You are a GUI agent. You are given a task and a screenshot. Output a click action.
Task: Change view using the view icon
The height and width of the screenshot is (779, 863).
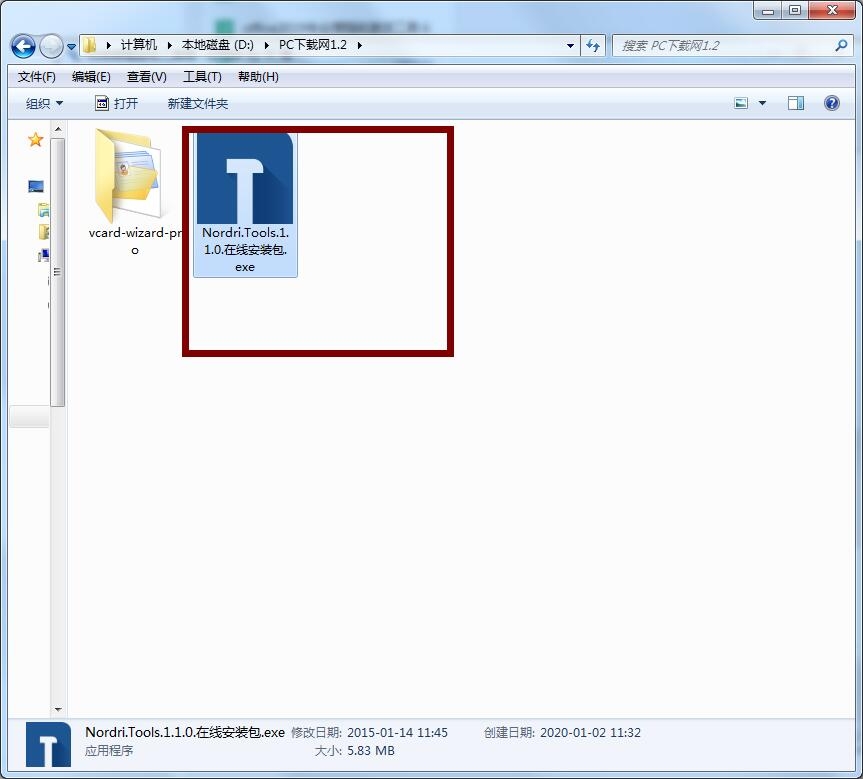(741, 103)
